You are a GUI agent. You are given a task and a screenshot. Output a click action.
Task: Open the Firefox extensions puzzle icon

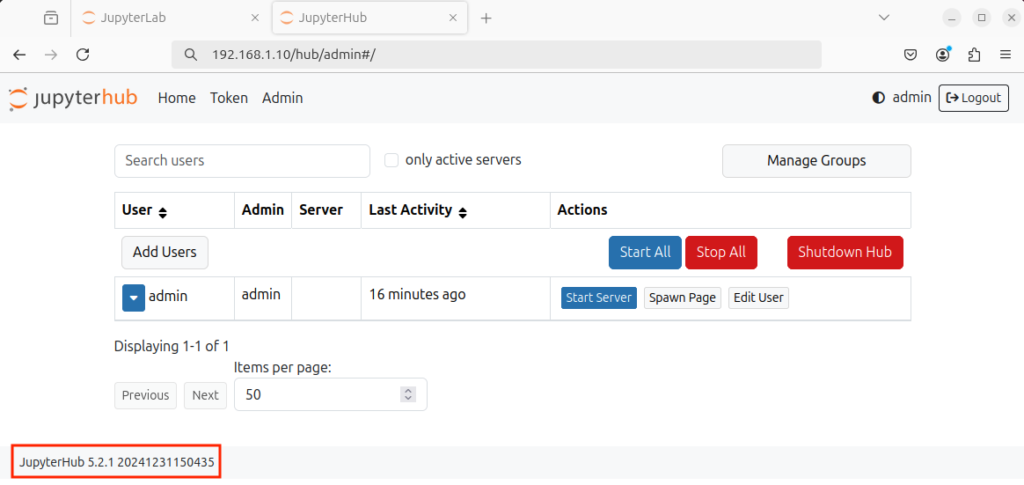(975, 55)
